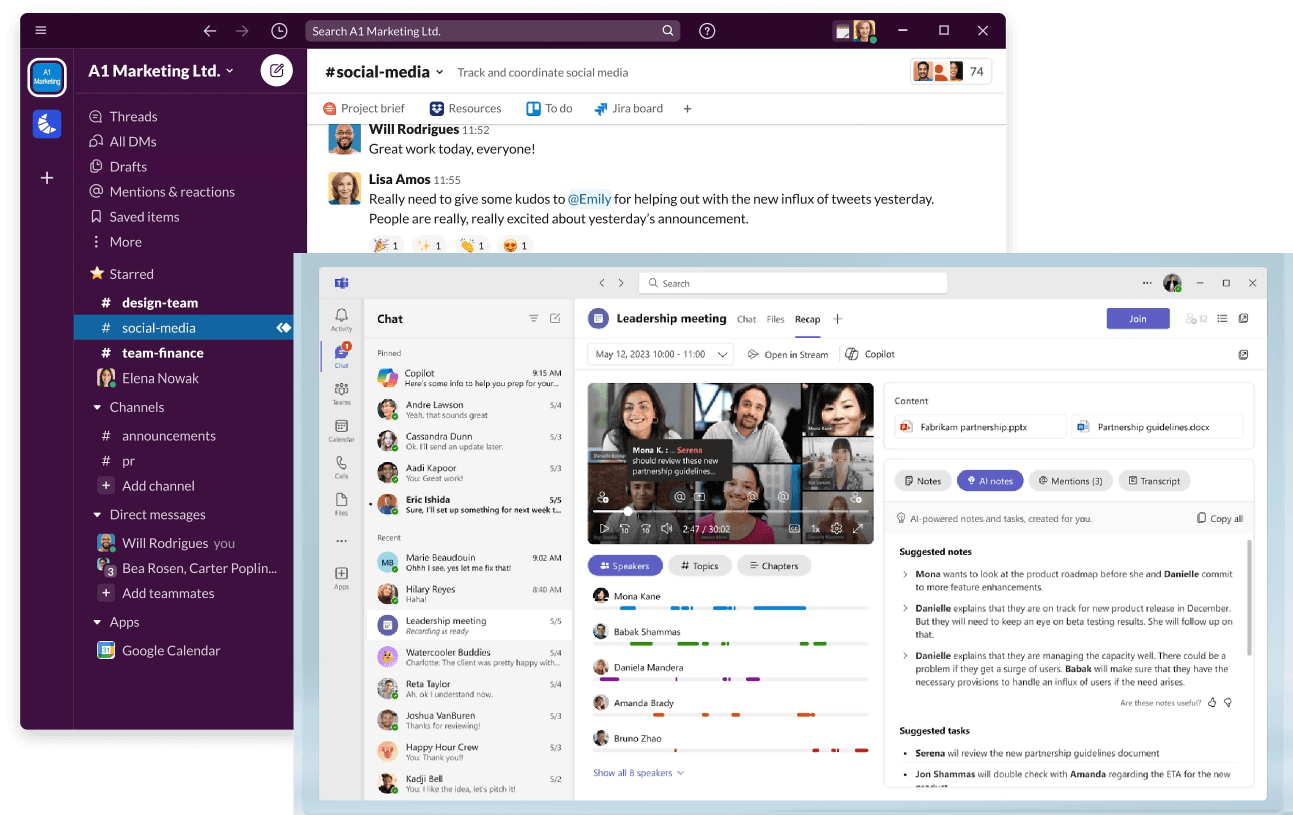1293x815 pixels.
Task: Change the 1x playback speed
Action: (x=815, y=529)
